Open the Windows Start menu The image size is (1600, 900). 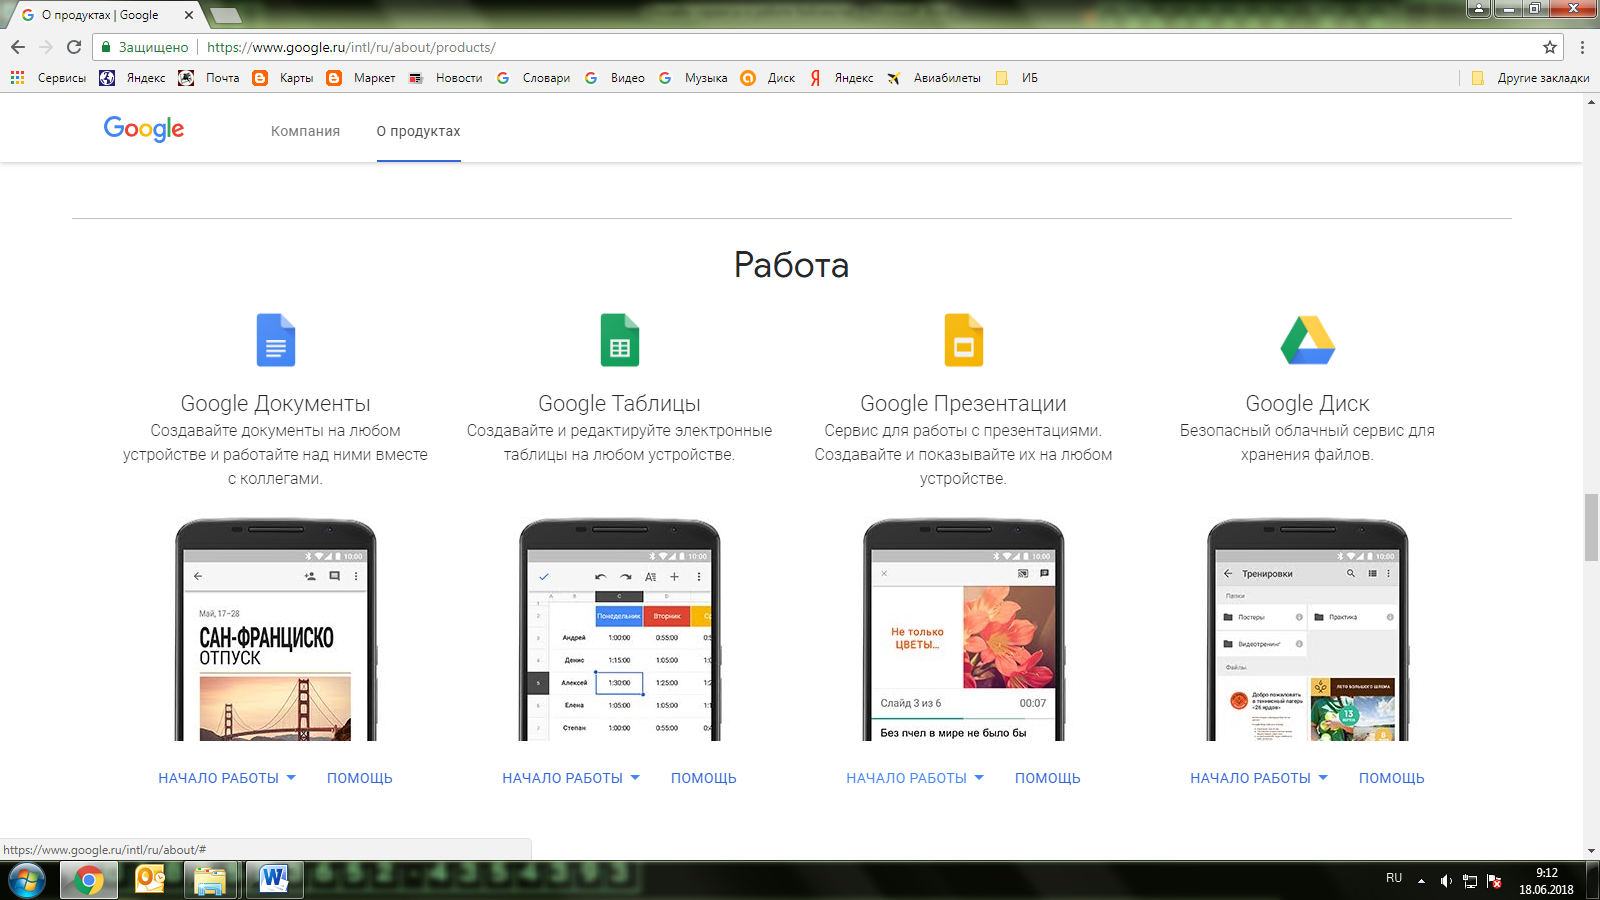click(27, 880)
